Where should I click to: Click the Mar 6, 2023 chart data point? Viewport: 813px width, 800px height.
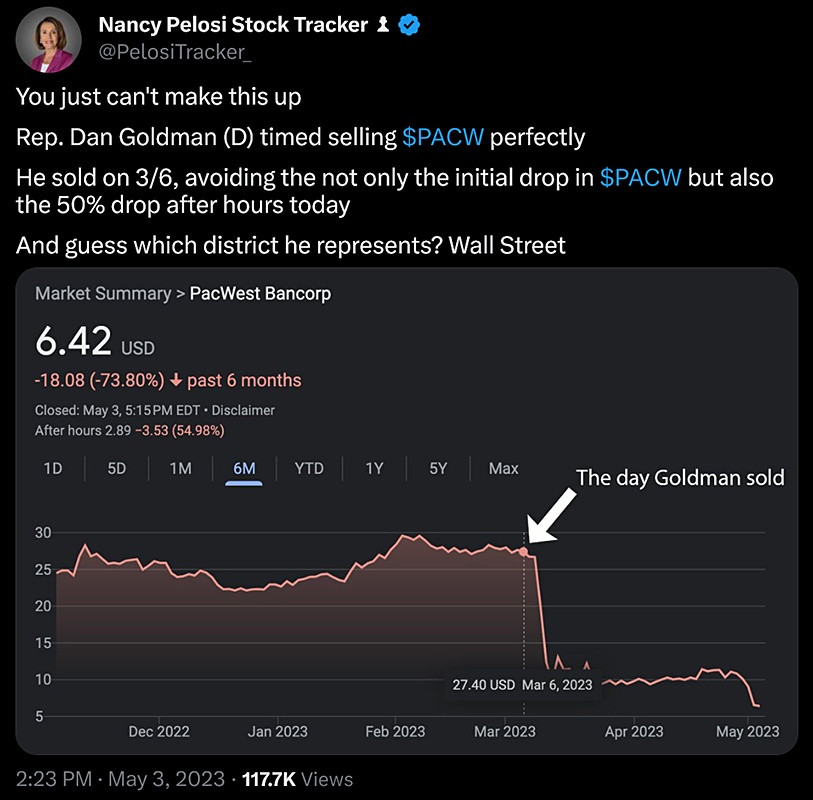click(x=523, y=552)
